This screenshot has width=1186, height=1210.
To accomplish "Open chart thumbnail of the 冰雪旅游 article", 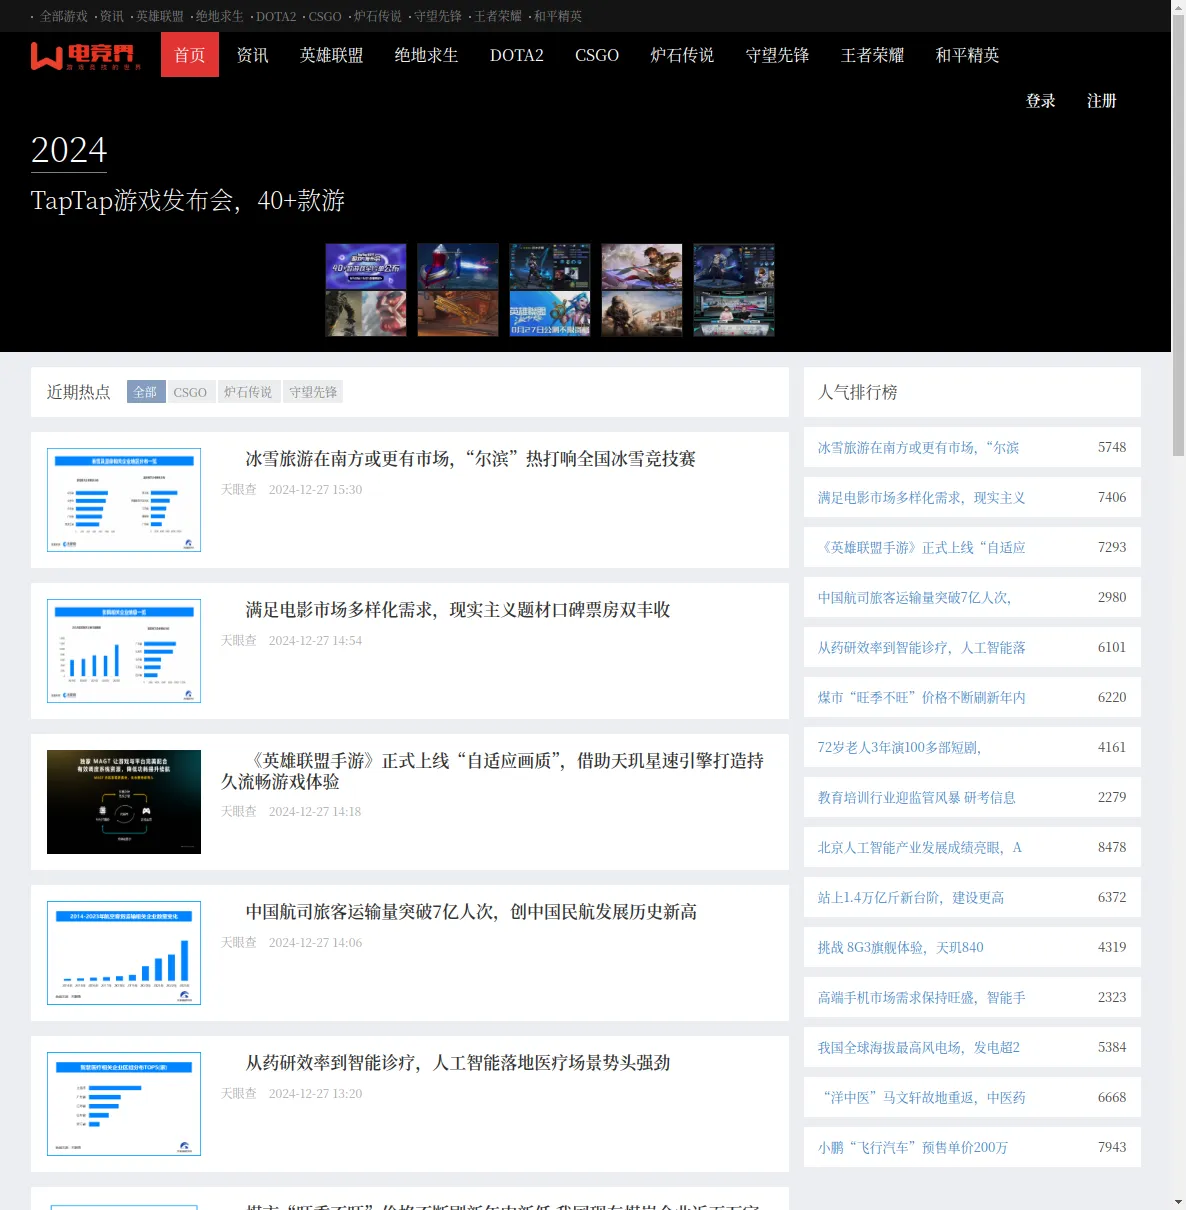I will coord(124,500).
